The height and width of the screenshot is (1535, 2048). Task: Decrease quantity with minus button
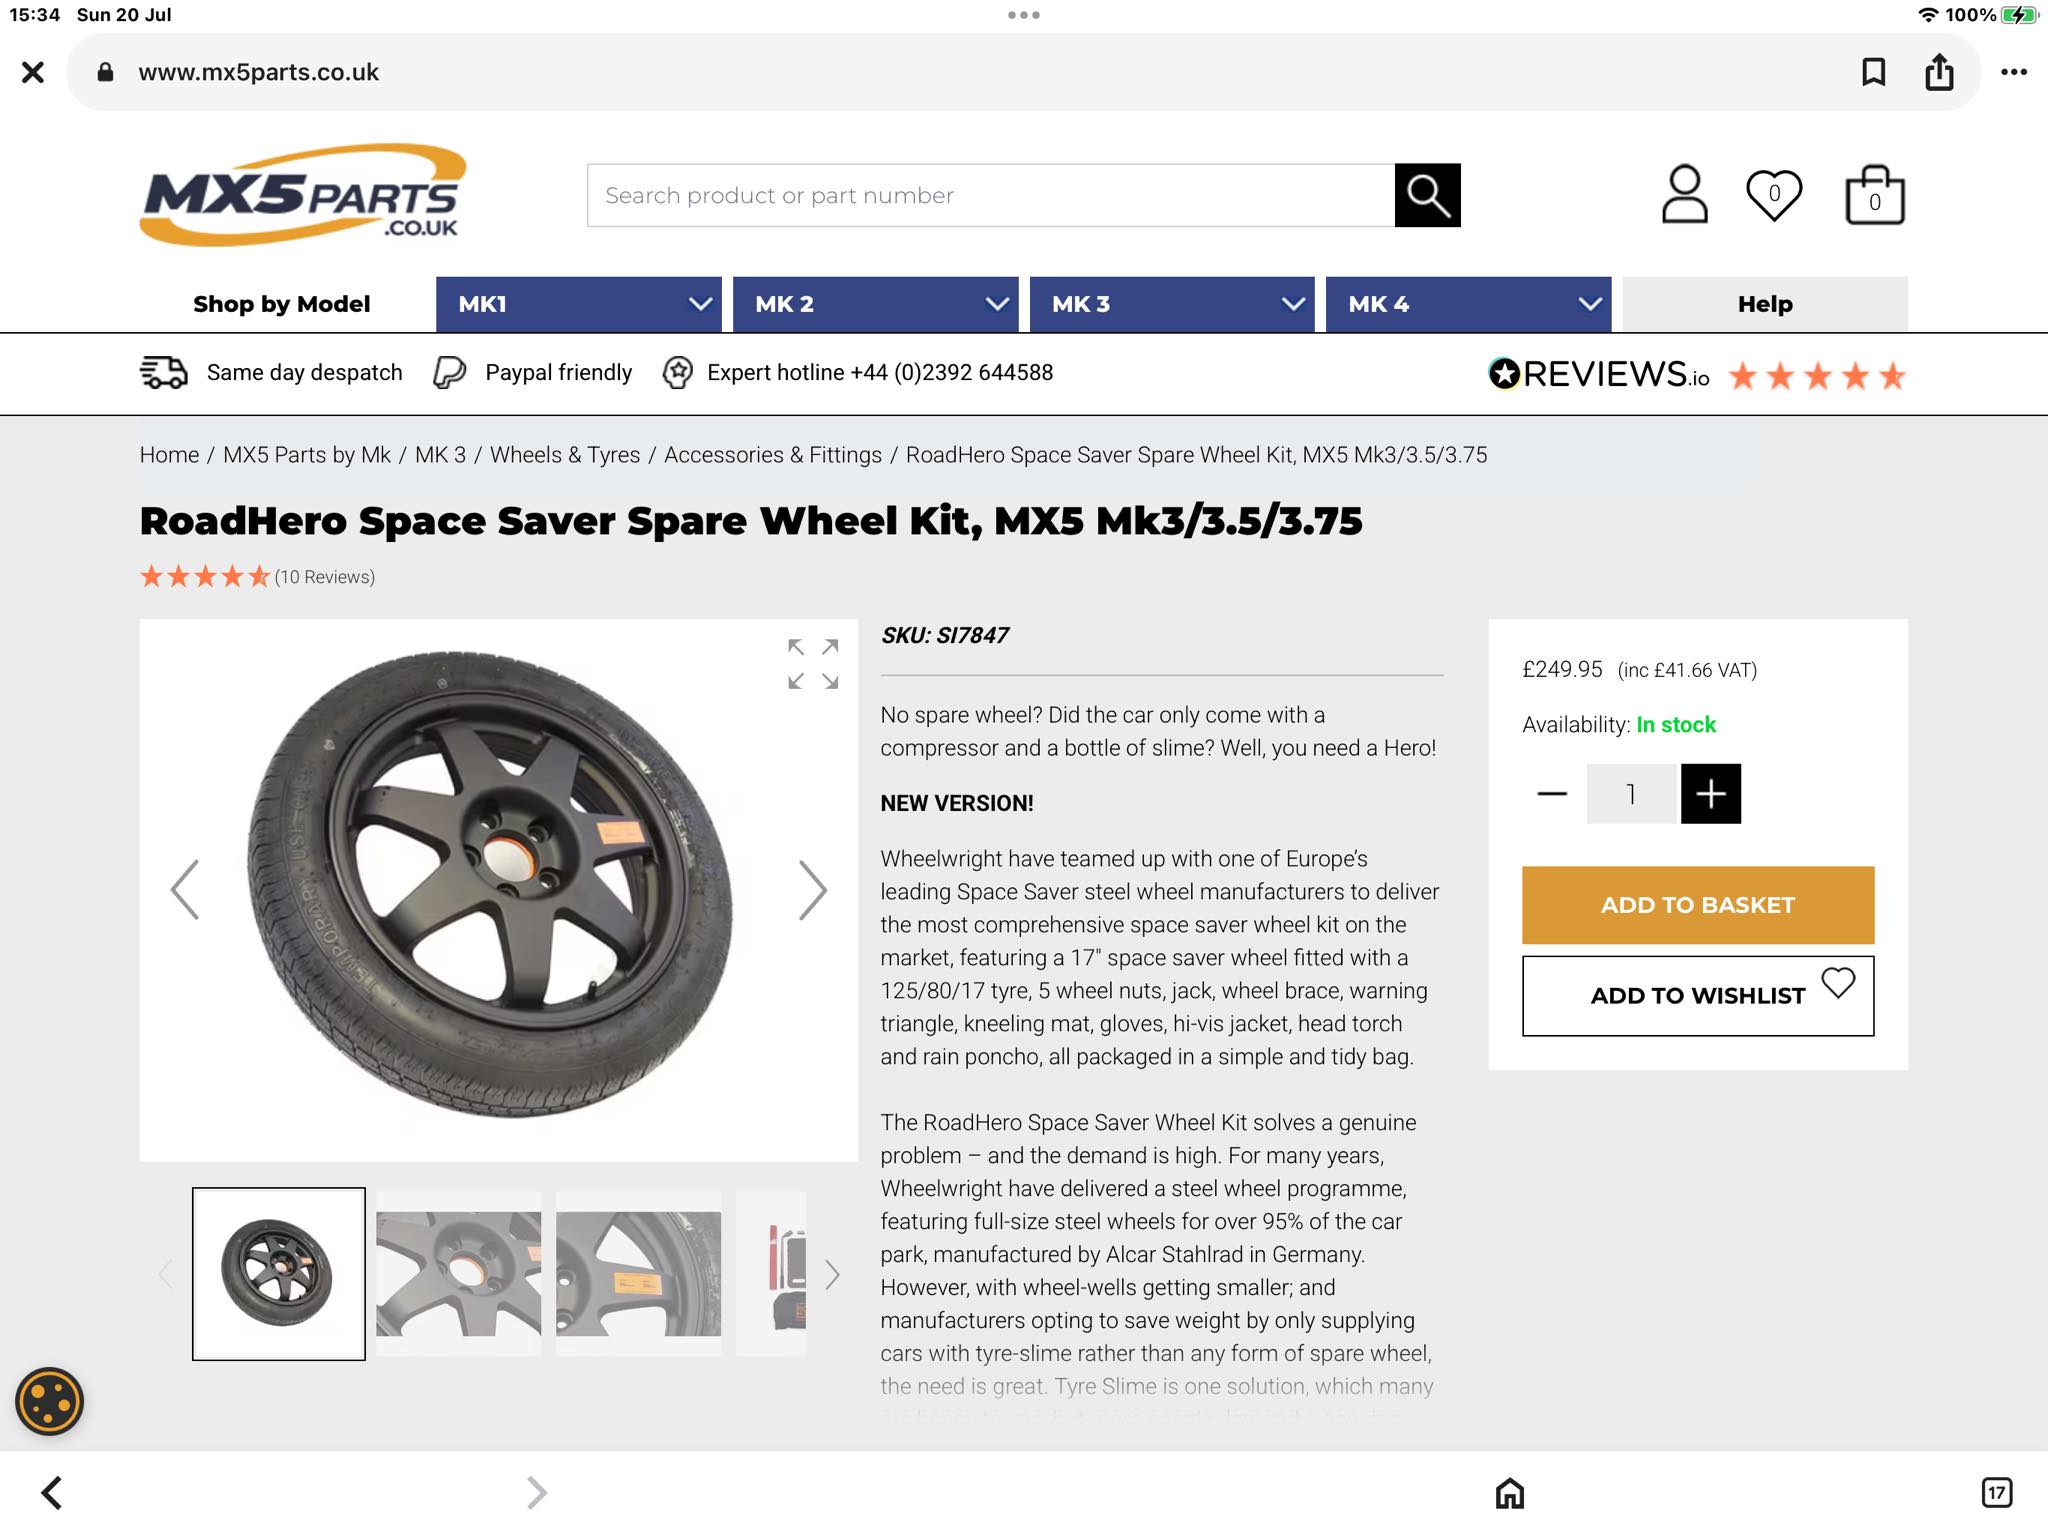(x=1552, y=794)
